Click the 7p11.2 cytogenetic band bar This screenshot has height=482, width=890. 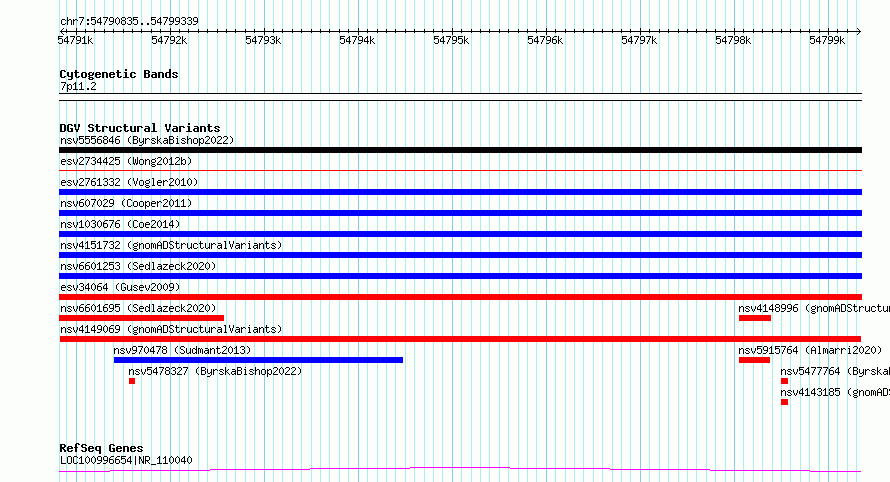[460, 97]
